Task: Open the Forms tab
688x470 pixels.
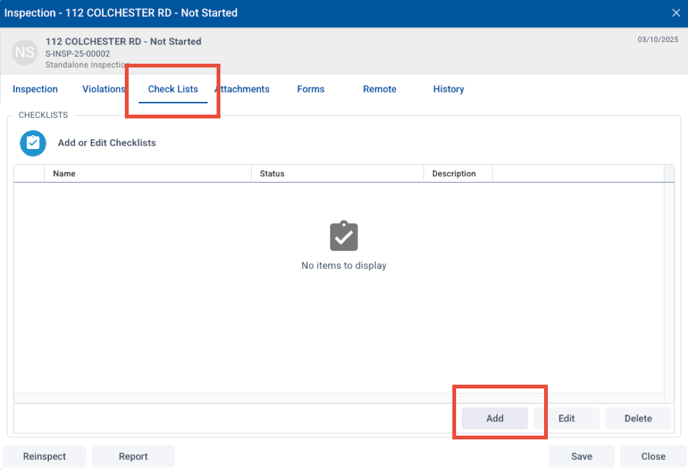Action: [310, 89]
